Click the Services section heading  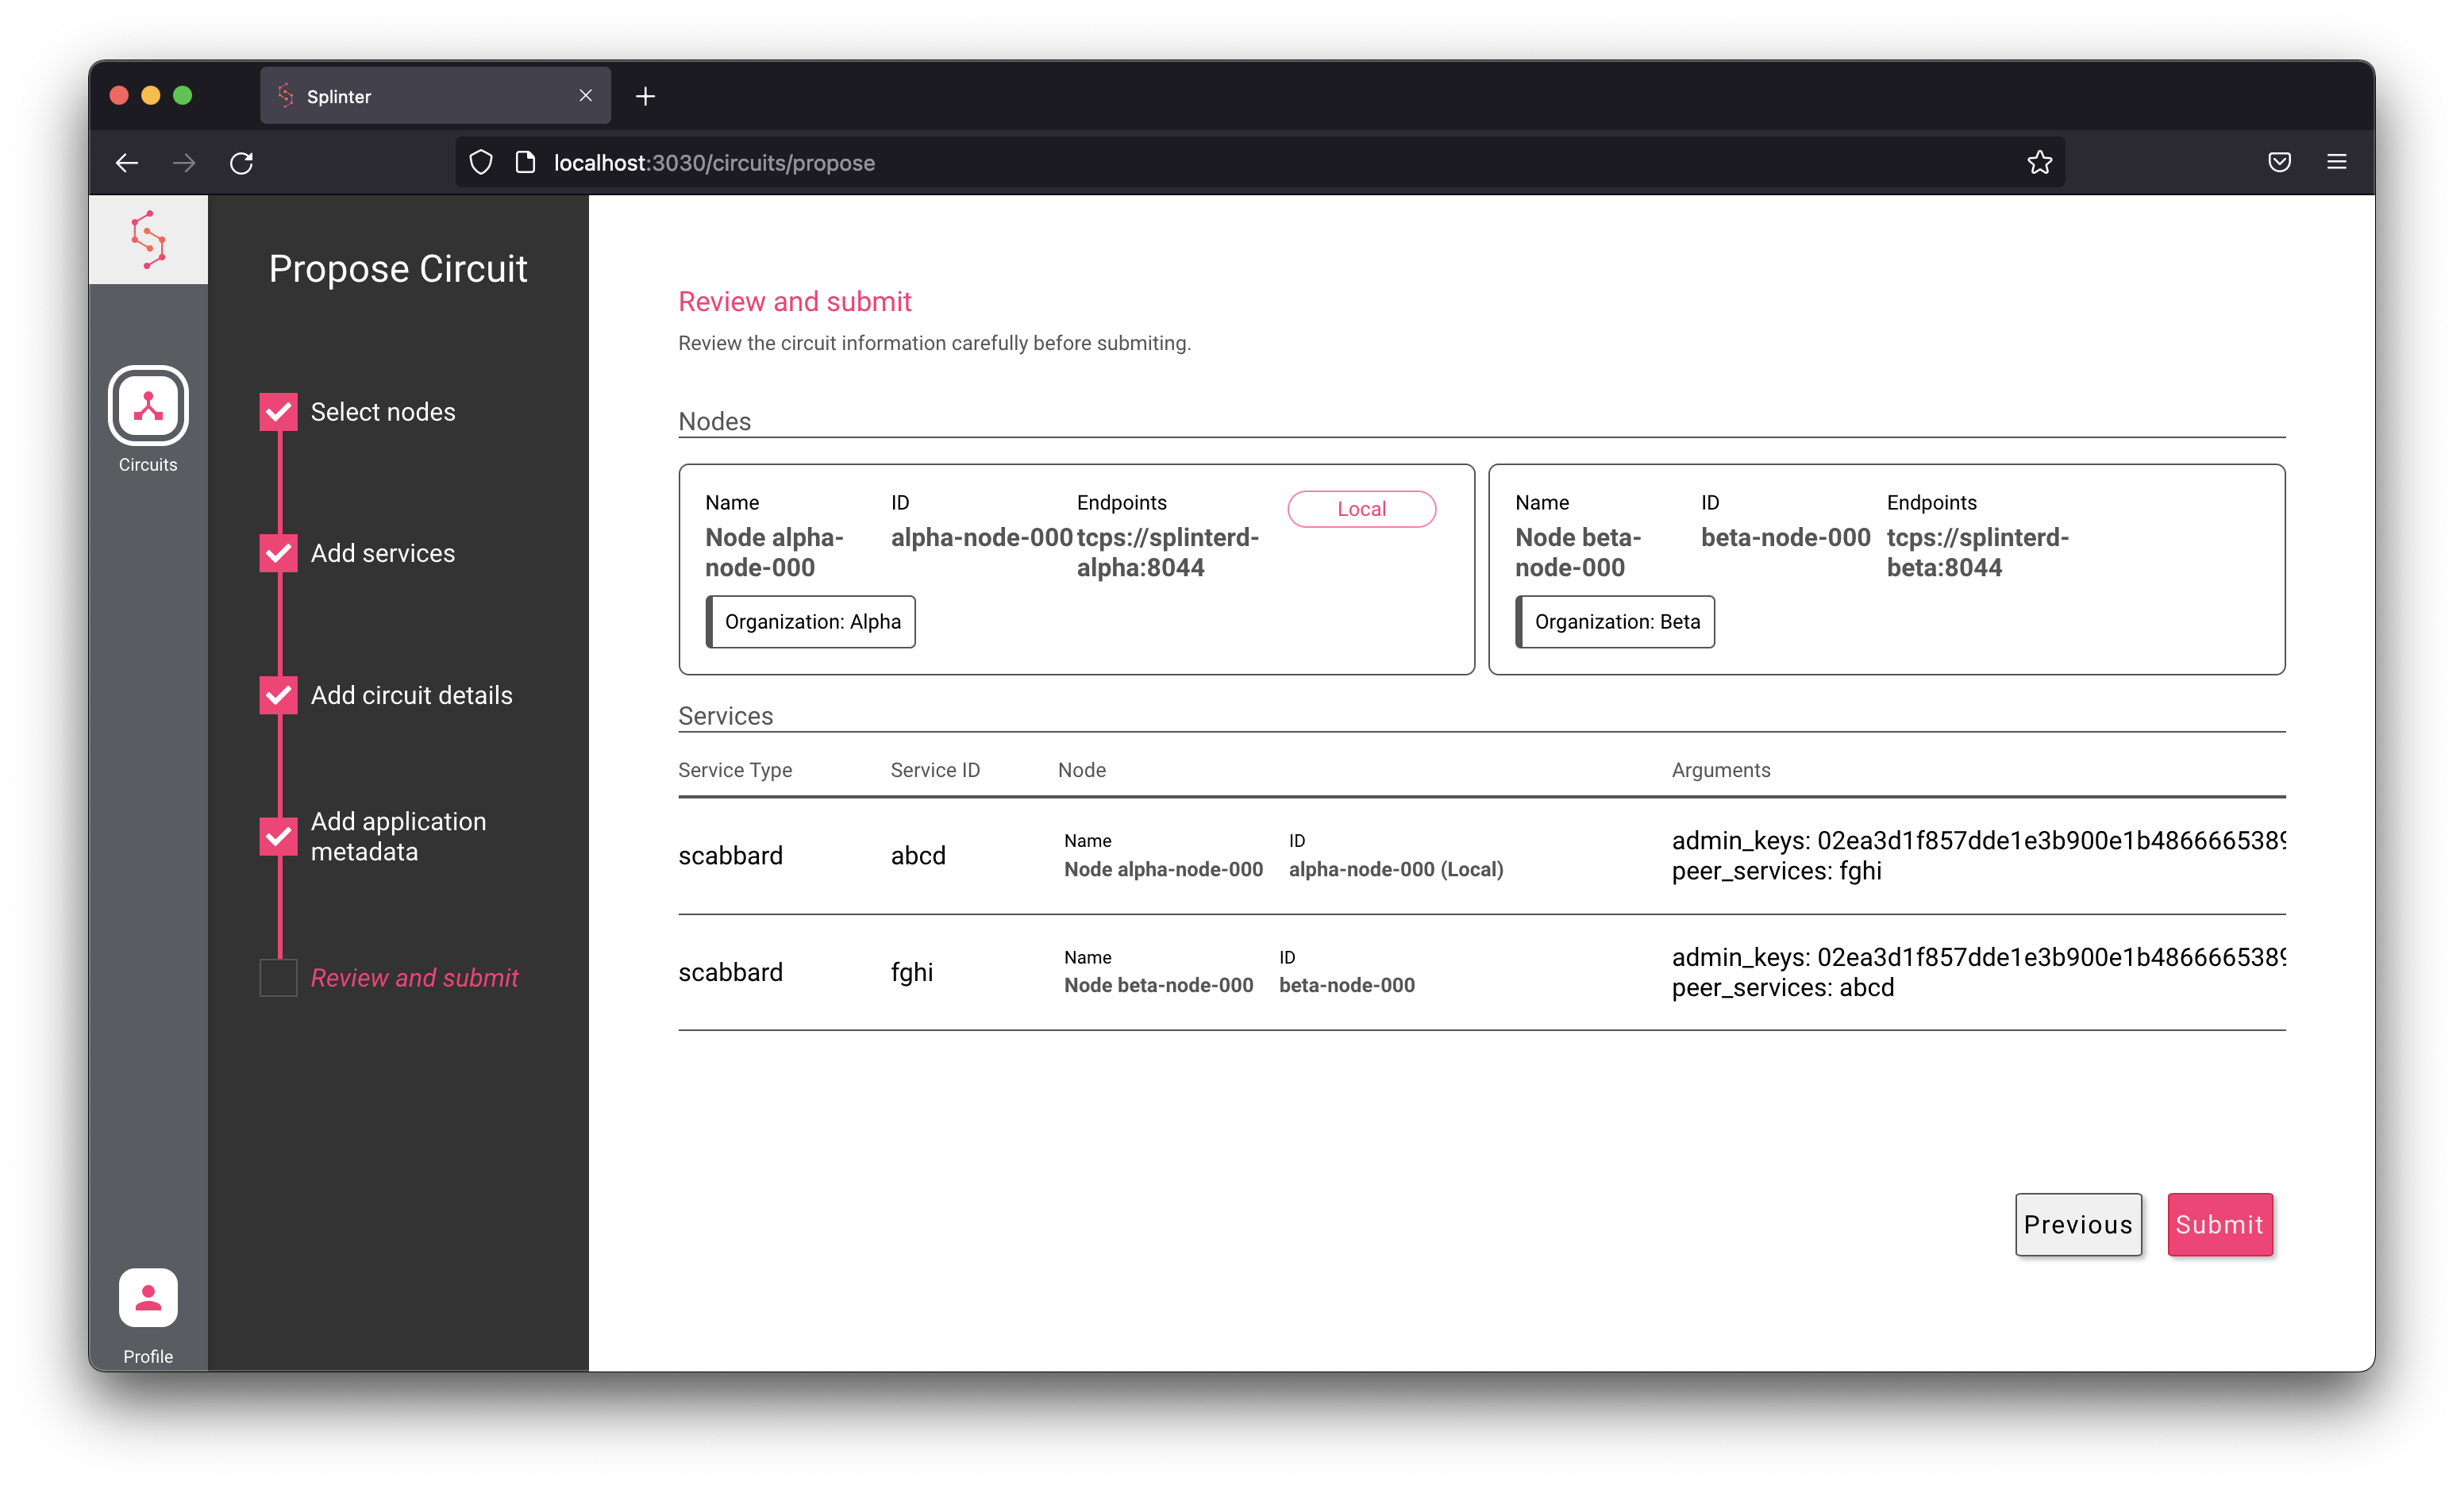(x=725, y=716)
